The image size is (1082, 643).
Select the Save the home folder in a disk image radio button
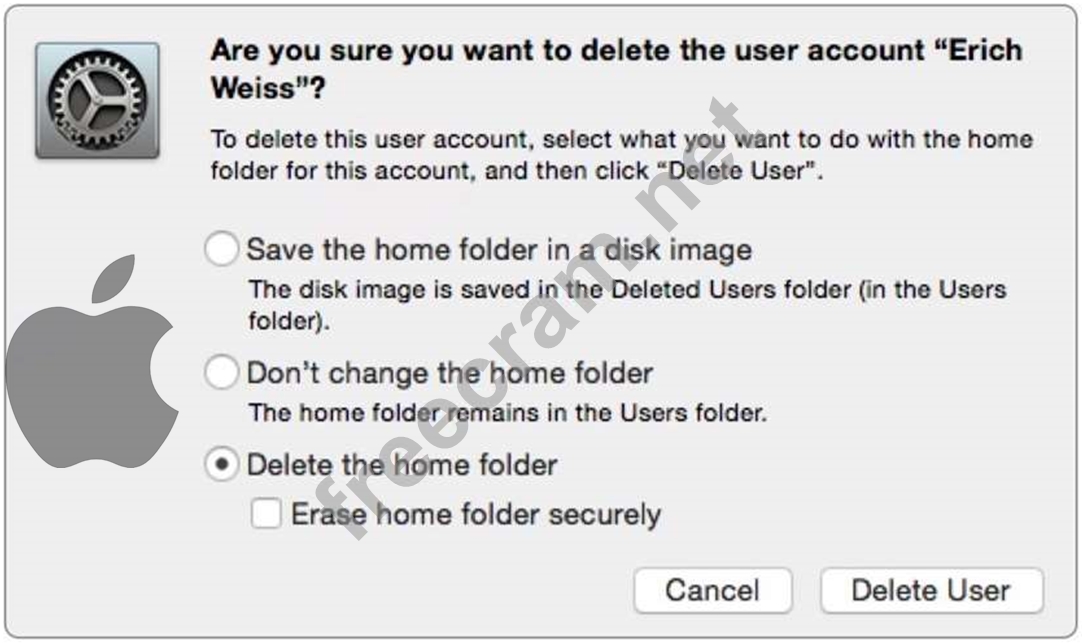point(222,249)
